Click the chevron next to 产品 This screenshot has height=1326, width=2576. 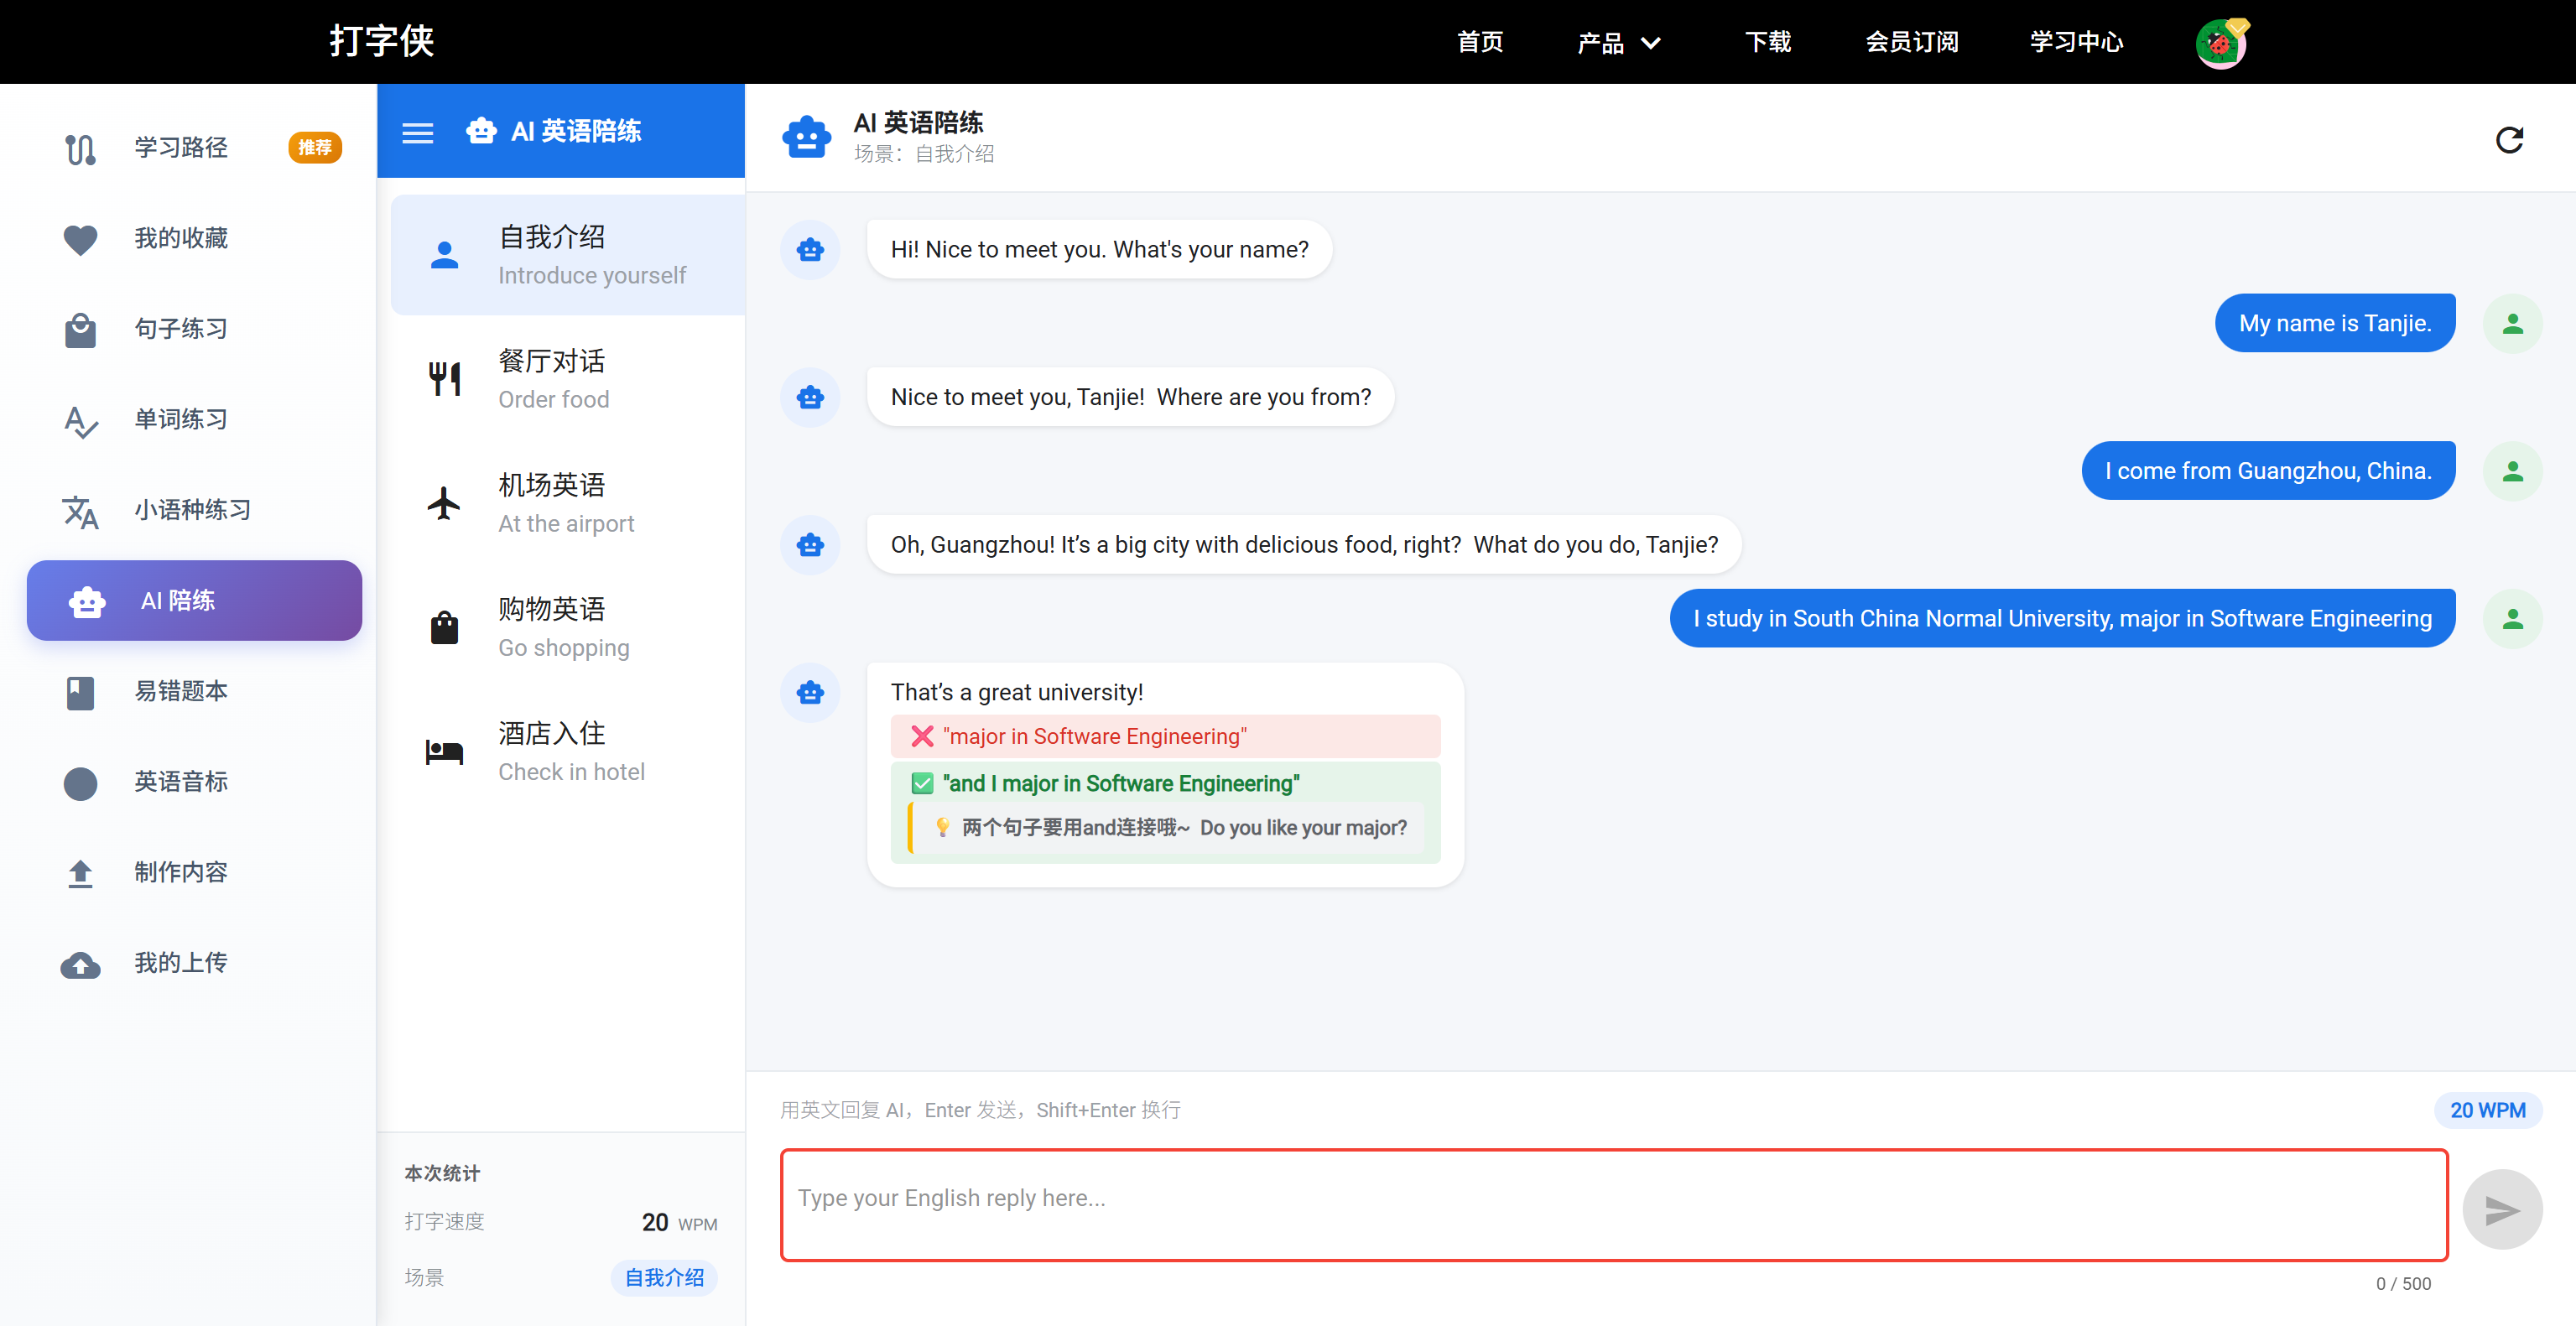(x=1651, y=43)
